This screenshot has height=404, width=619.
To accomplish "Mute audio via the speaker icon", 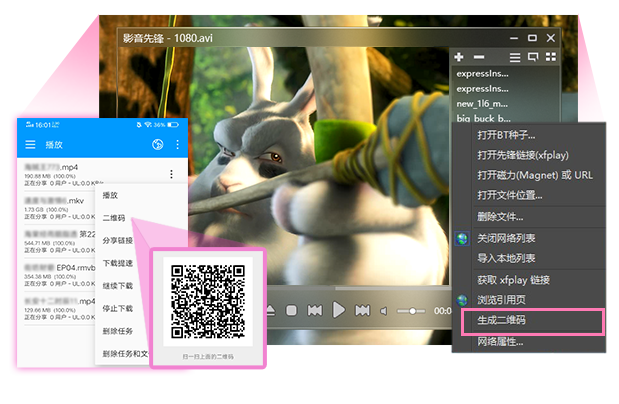I will [384, 311].
